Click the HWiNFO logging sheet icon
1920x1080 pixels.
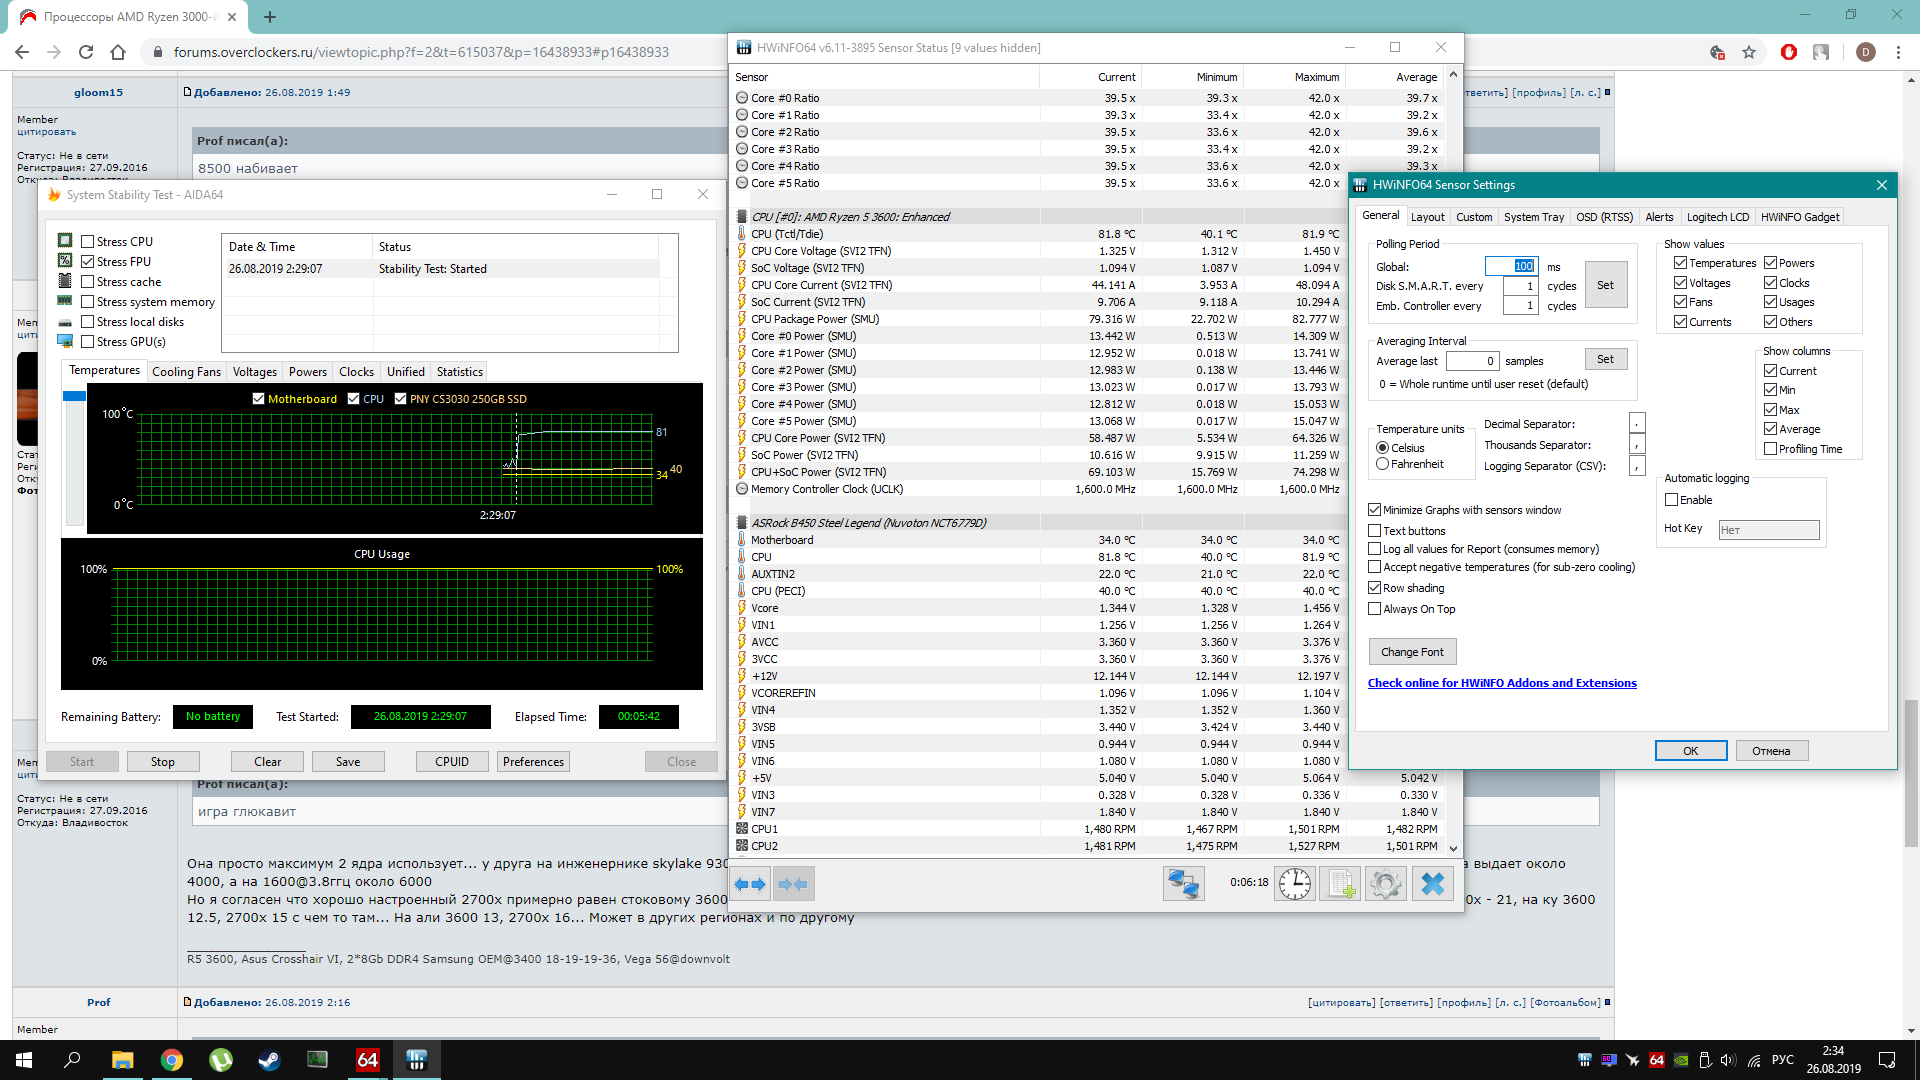point(1340,884)
